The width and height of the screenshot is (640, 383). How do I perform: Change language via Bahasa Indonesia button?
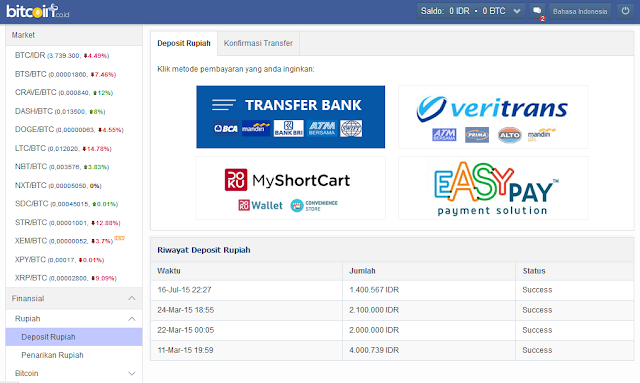pos(580,11)
